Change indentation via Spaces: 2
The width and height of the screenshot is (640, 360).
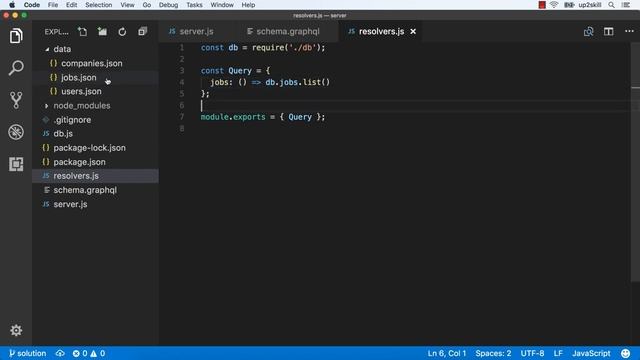pyautogui.click(x=493, y=353)
